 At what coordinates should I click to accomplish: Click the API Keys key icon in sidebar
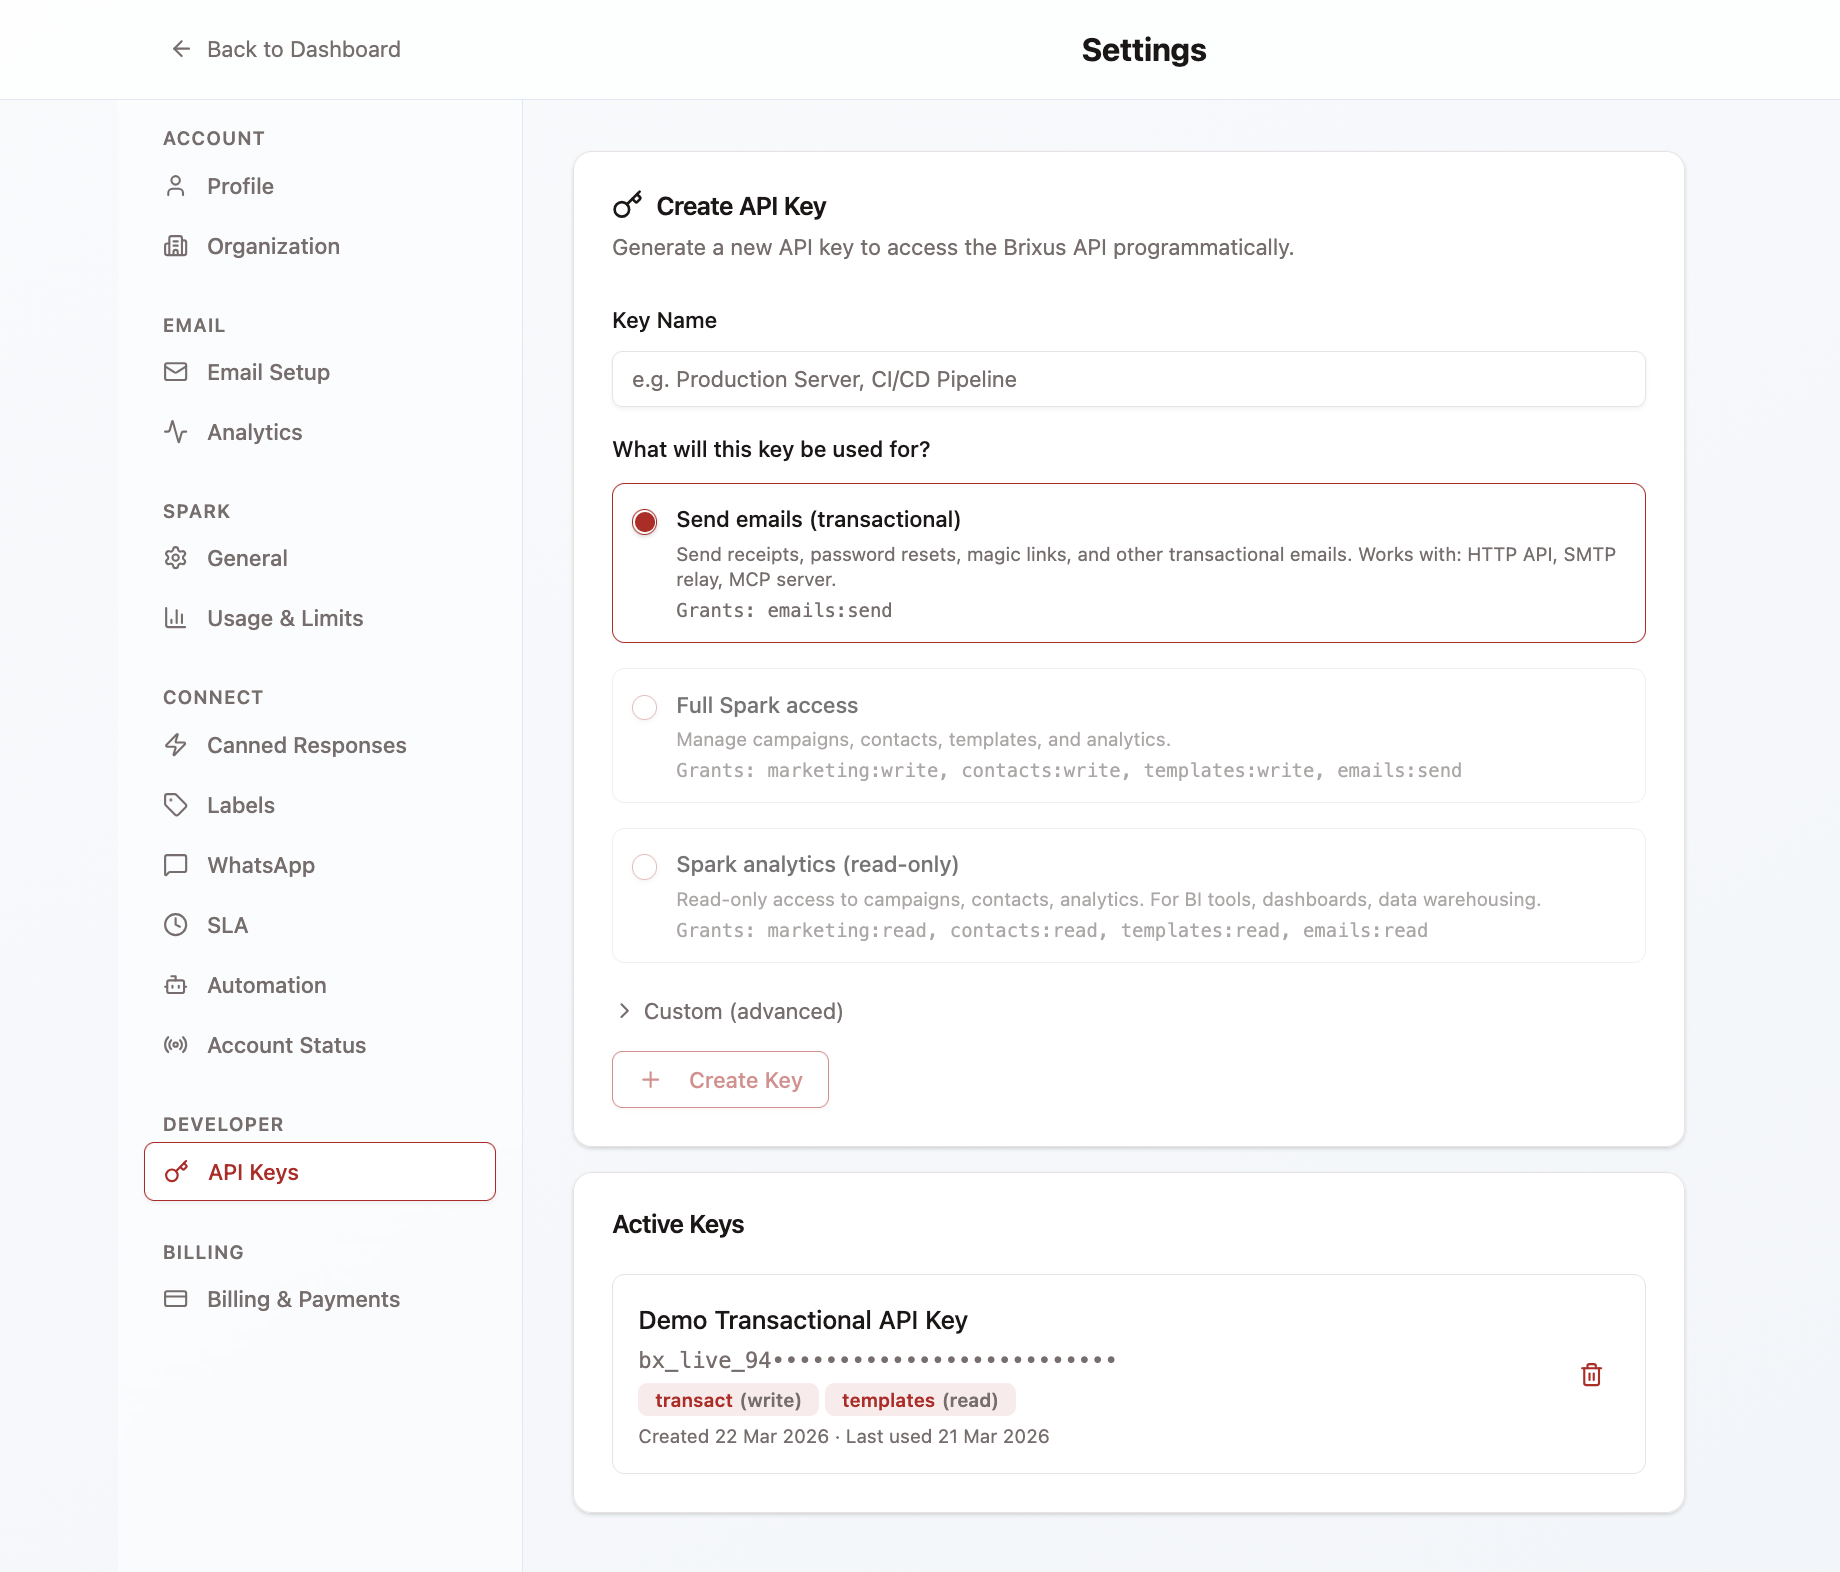(x=177, y=1172)
